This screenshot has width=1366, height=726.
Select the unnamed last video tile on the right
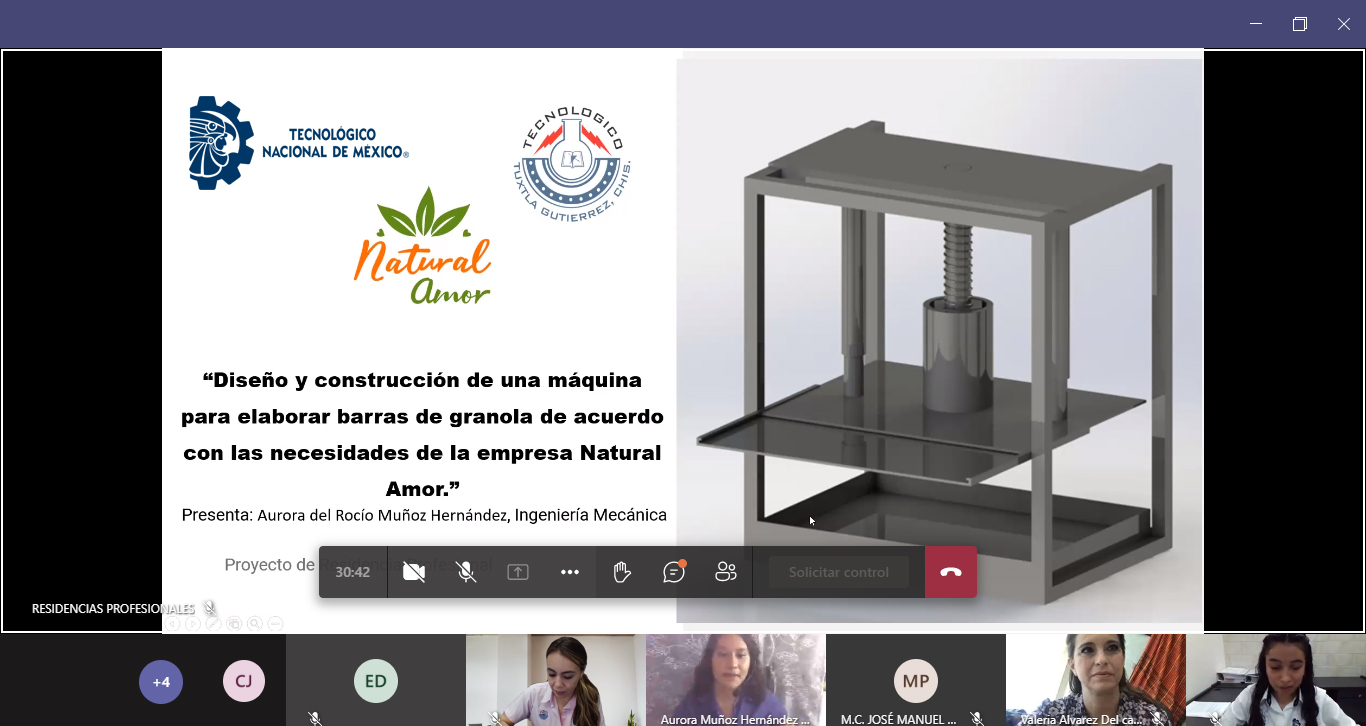(1276, 680)
